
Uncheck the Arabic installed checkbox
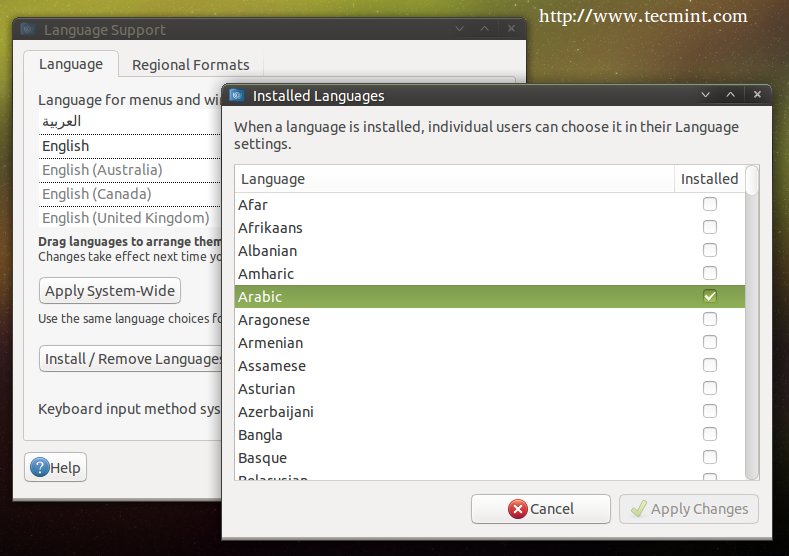click(x=709, y=296)
